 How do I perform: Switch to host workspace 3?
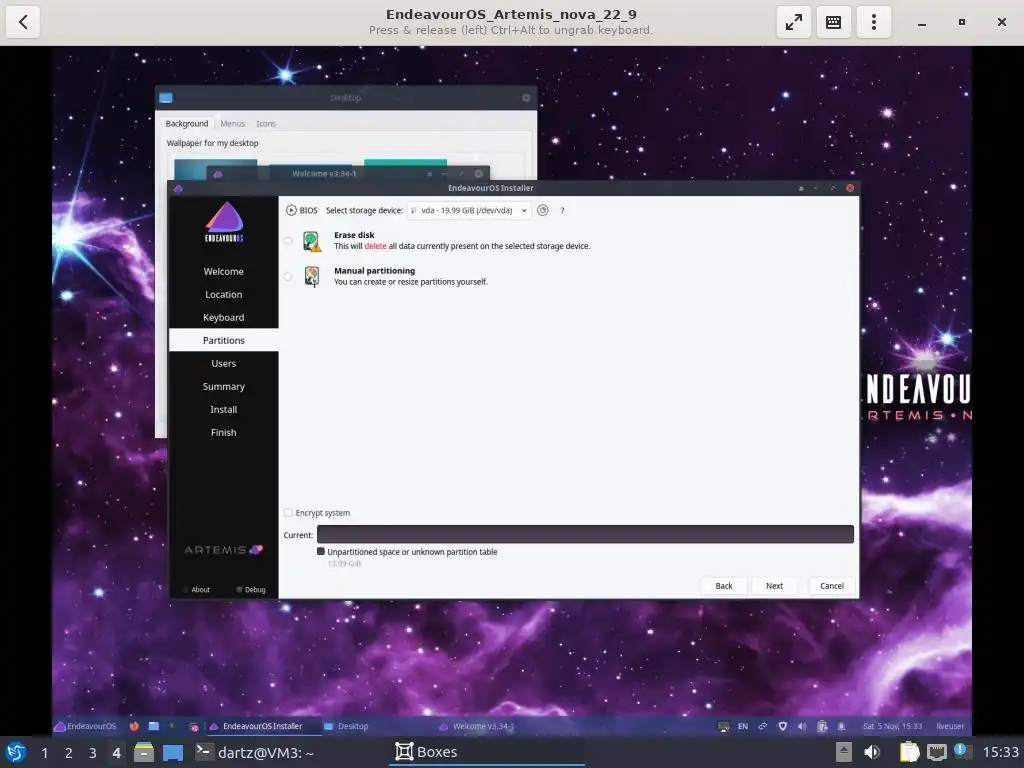coord(93,753)
